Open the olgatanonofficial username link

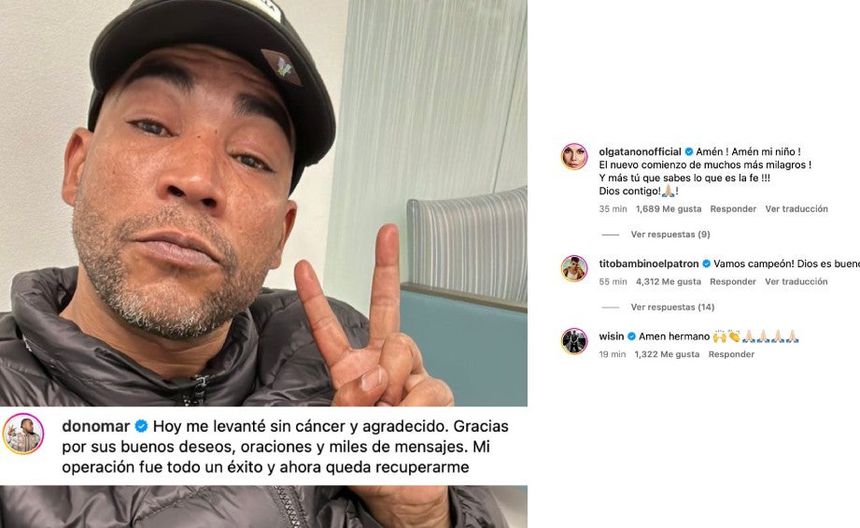[640, 152]
